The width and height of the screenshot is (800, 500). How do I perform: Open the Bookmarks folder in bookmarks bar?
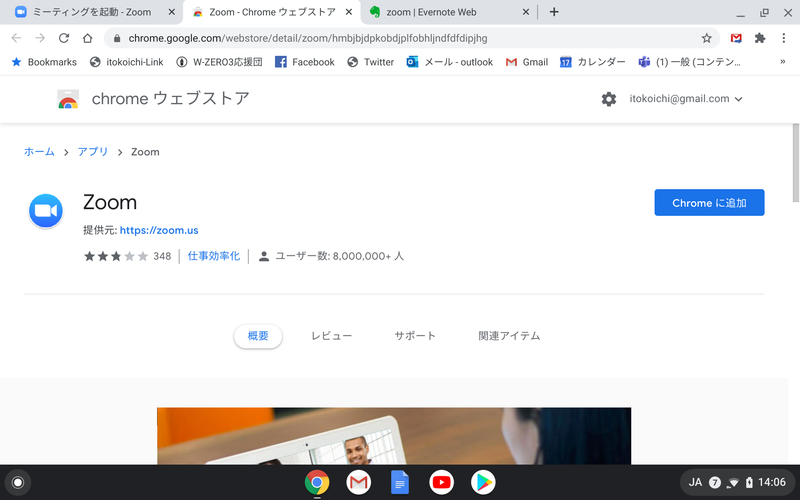[44, 62]
